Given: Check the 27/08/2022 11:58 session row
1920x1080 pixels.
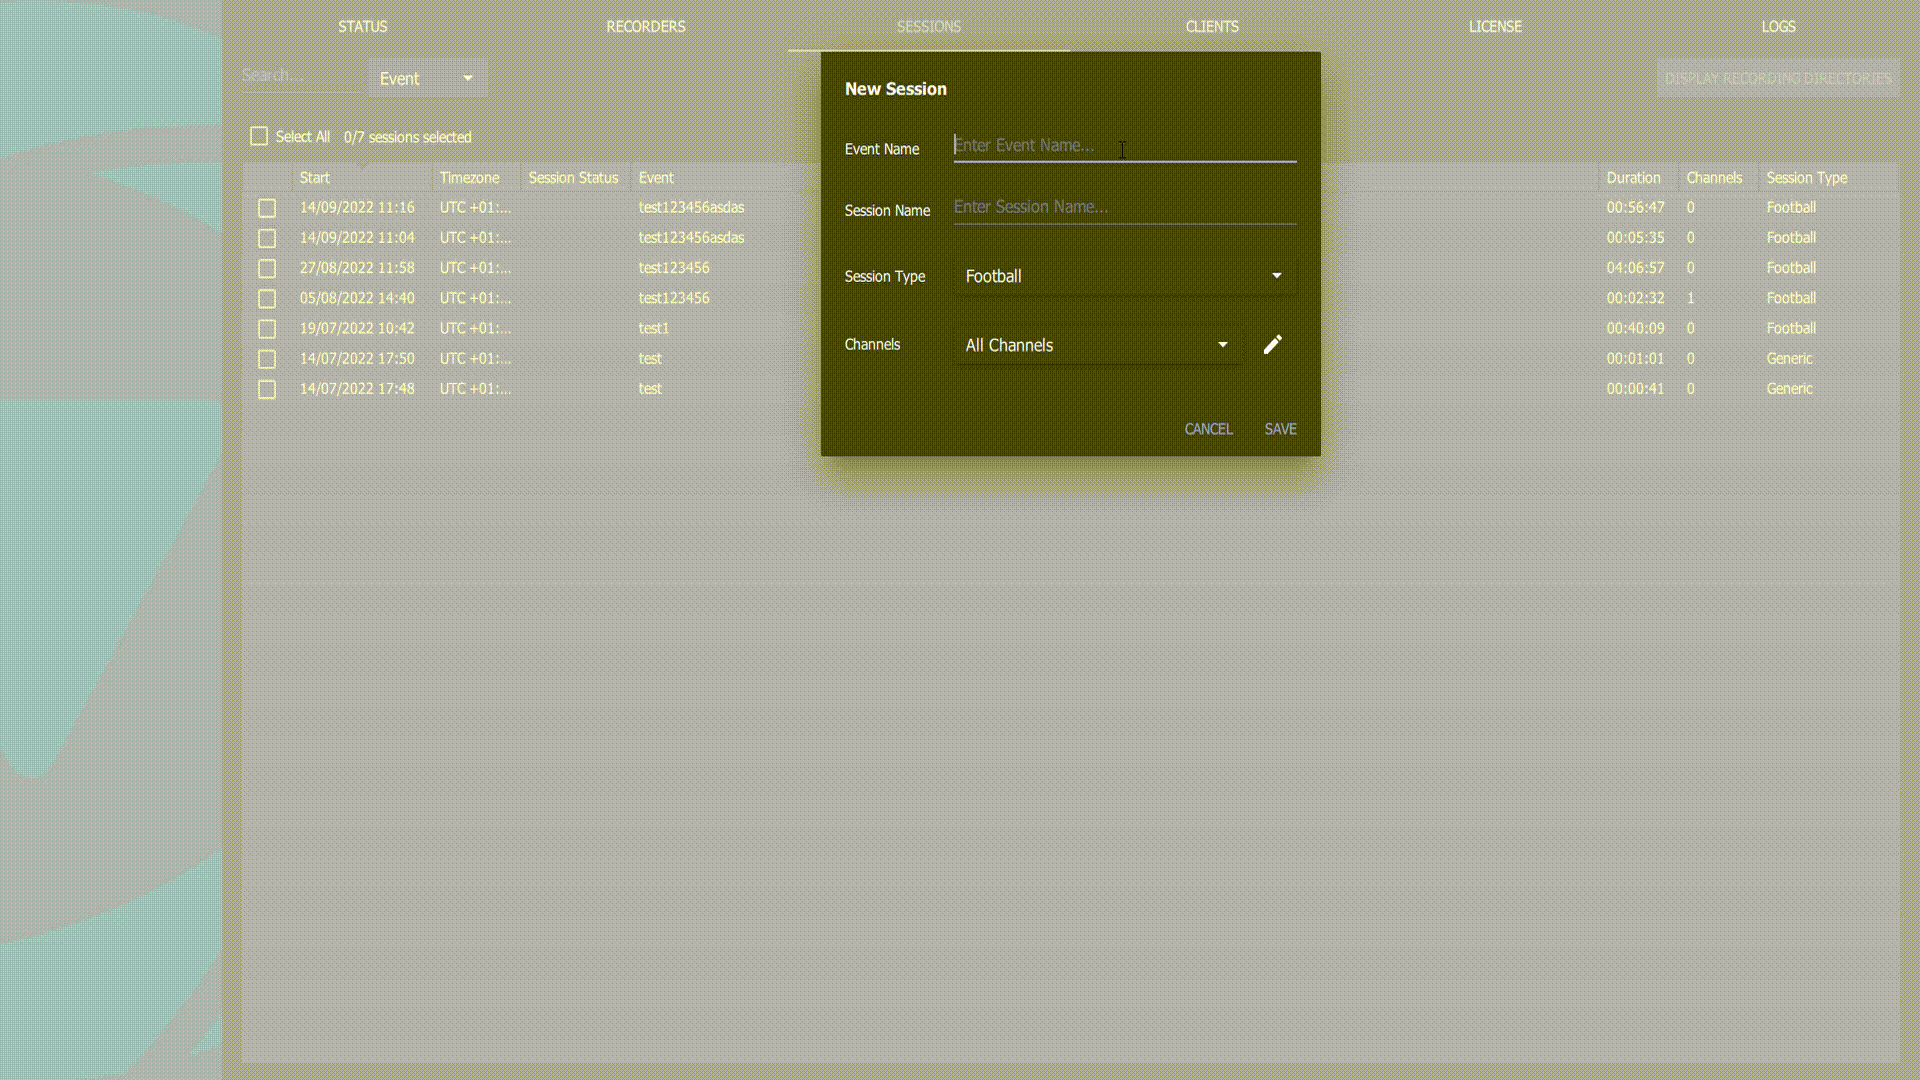Looking at the screenshot, I should point(267,268).
